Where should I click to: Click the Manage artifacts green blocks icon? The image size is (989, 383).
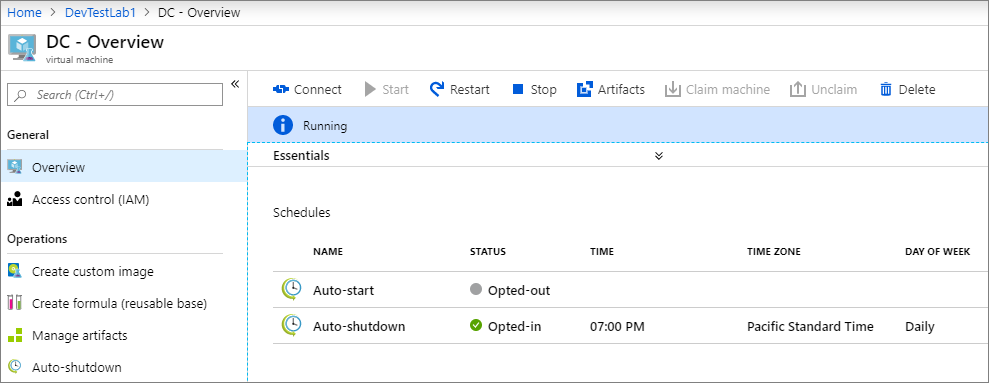click(15, 335)
